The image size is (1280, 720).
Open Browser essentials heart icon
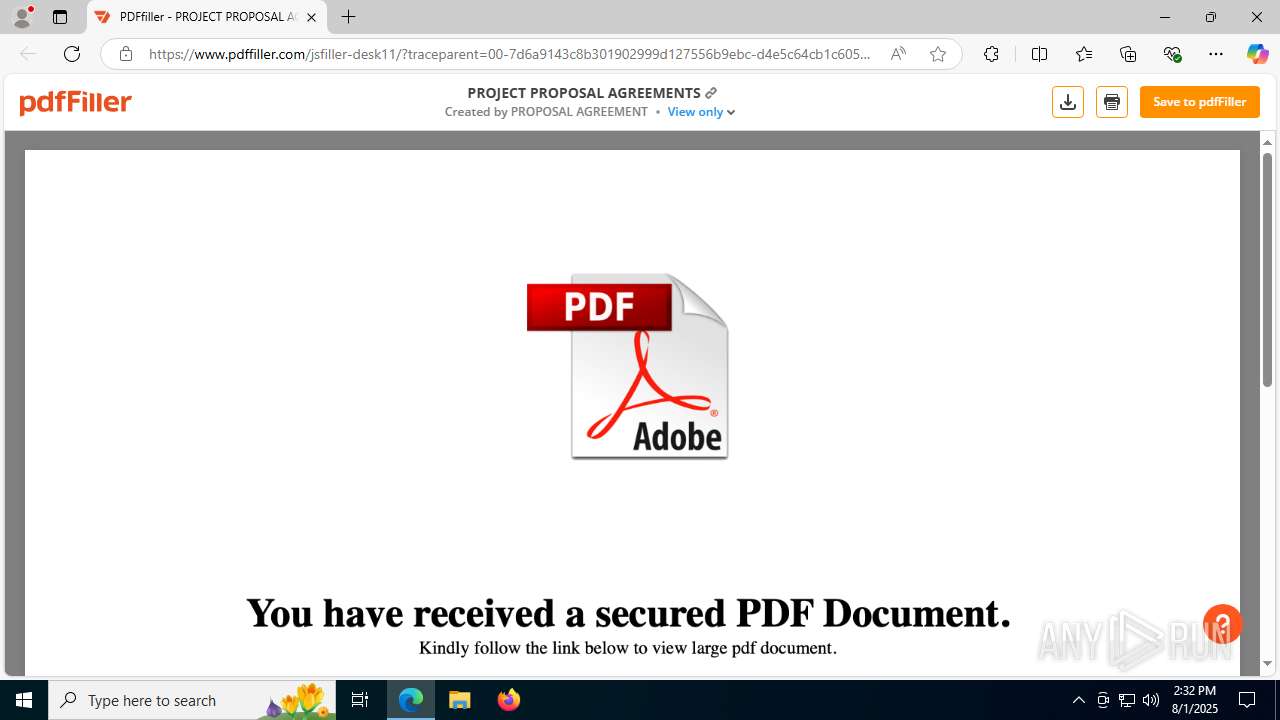(1173, 54)
